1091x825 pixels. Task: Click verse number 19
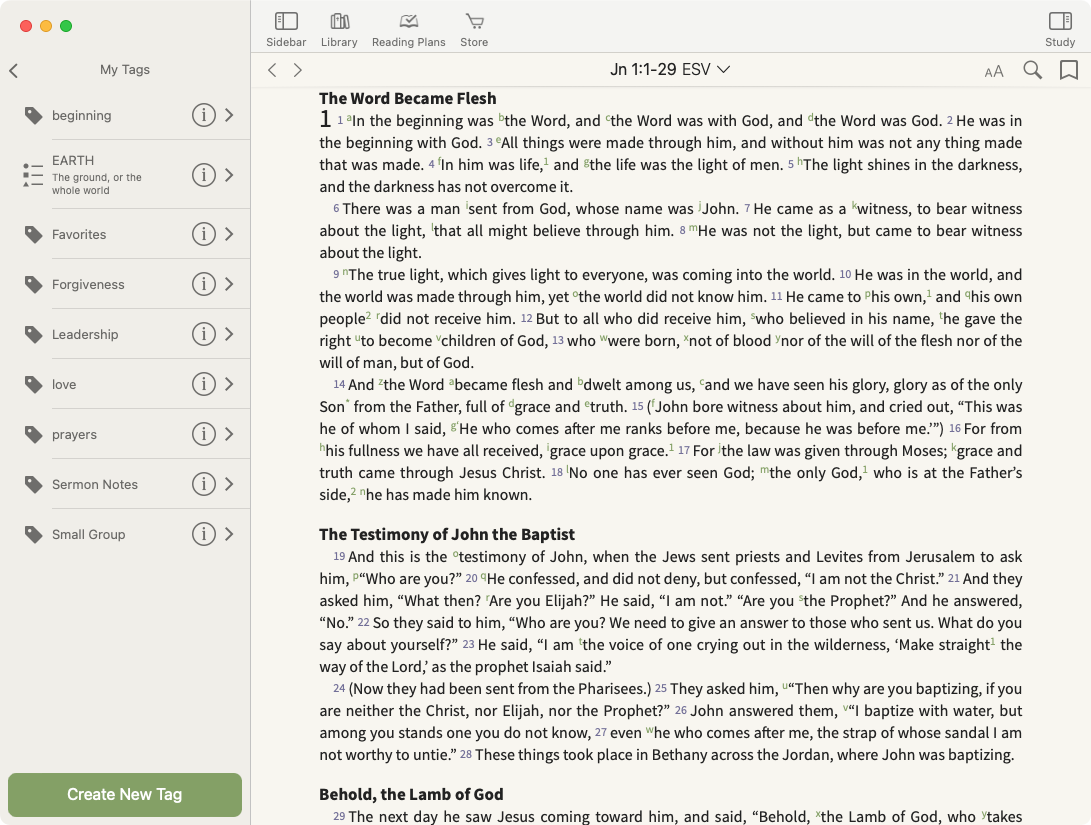coord(339,556)
